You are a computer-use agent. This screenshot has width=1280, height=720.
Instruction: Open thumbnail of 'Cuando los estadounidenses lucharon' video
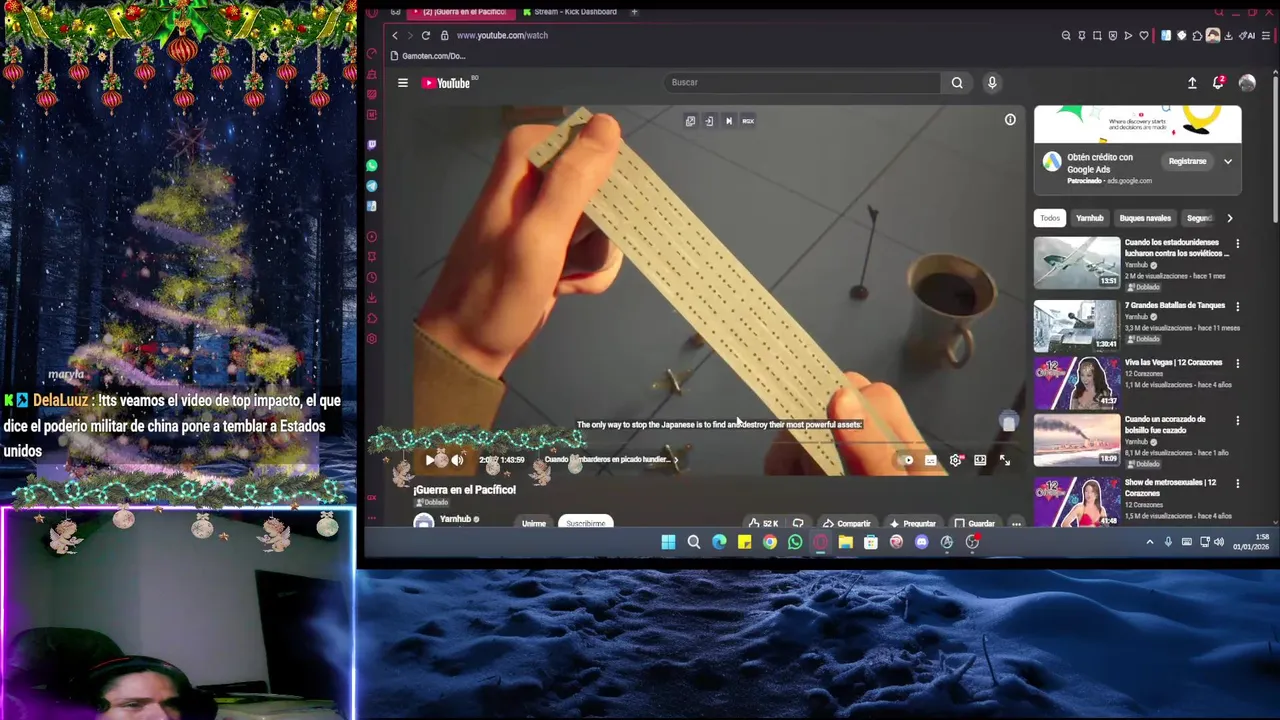(x=1077, y=263)
